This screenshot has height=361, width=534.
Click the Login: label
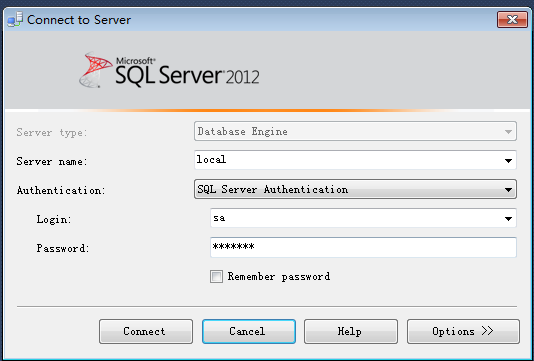pos(54,219)
